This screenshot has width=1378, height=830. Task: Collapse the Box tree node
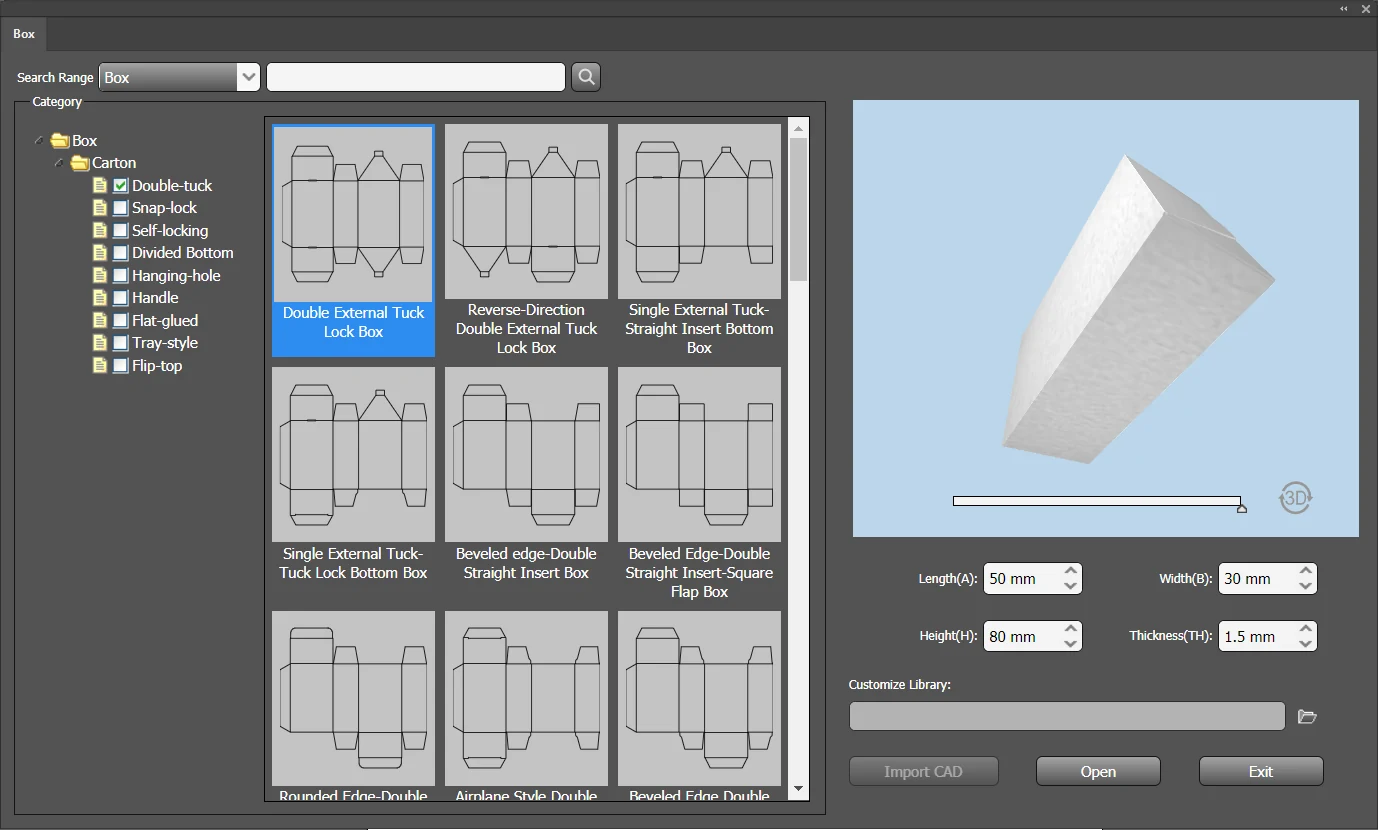pyautogui.click(x=39, y=140)
